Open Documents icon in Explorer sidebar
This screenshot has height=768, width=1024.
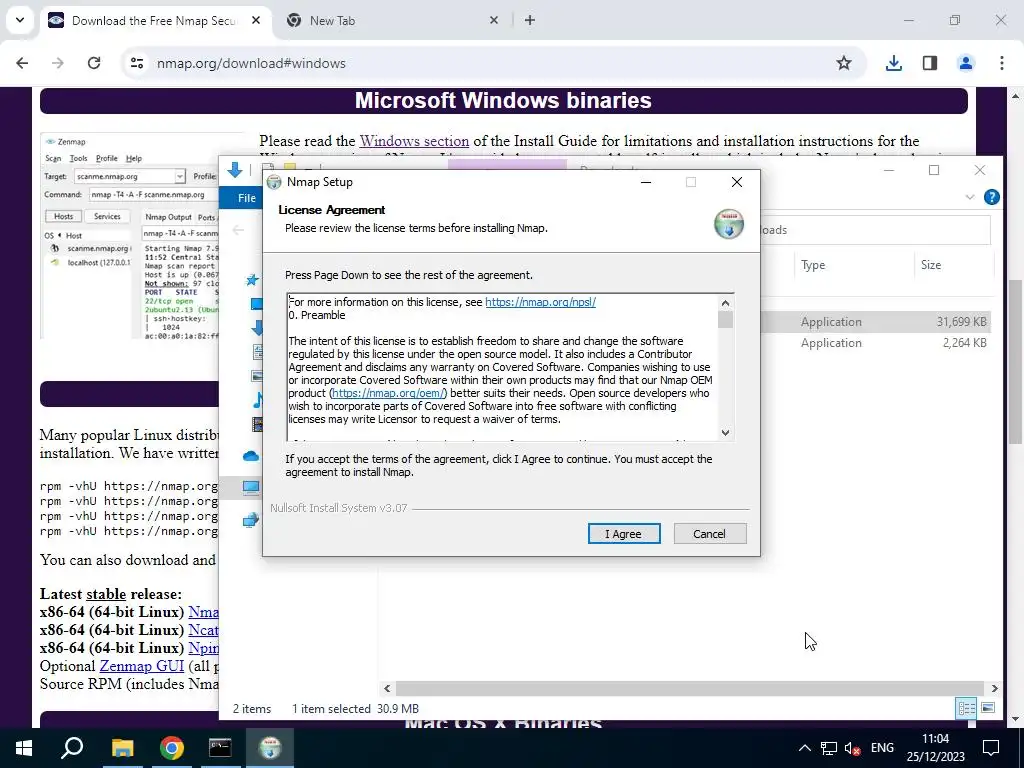[258, 352]
